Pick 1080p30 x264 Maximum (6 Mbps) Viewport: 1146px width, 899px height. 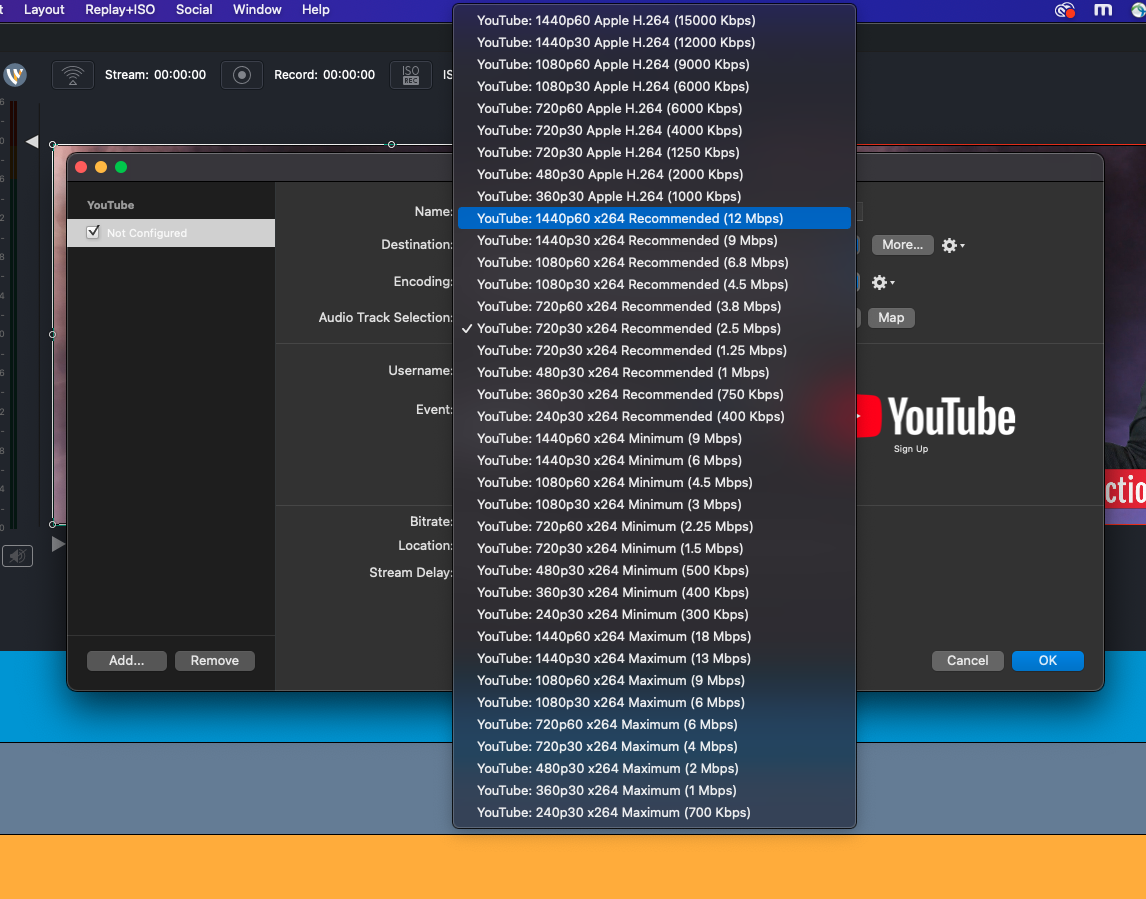click(x=654, y=702)
